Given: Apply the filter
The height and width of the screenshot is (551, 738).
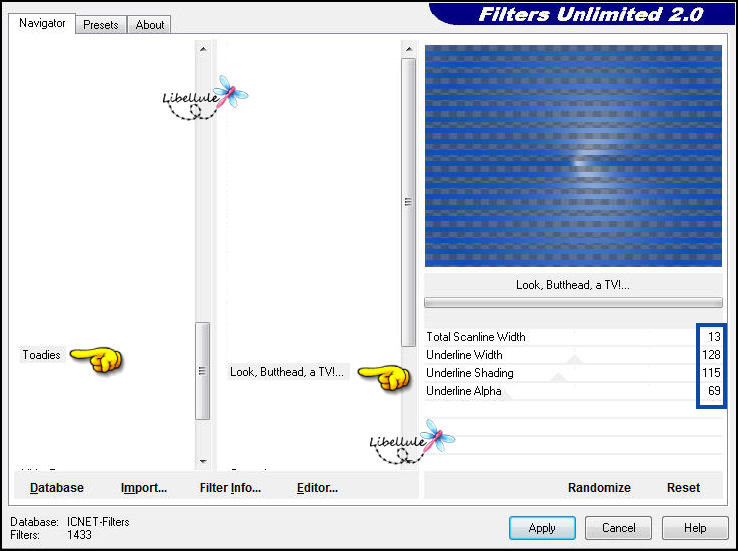Looking at the screenshot, I should click(x=542, y=528).
